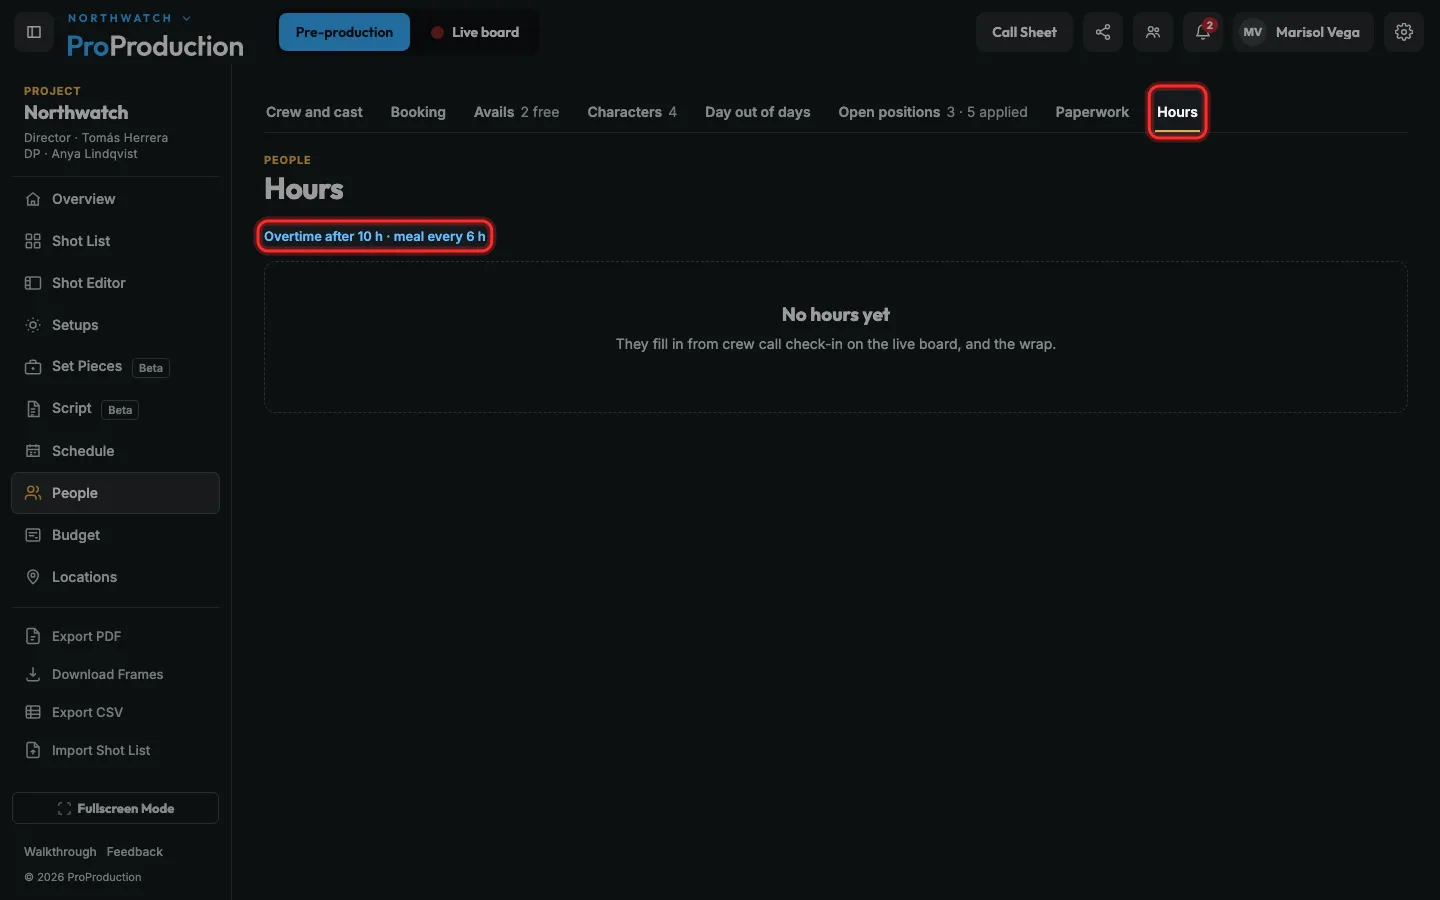Click the Setups sun icon

click(33, 325)
